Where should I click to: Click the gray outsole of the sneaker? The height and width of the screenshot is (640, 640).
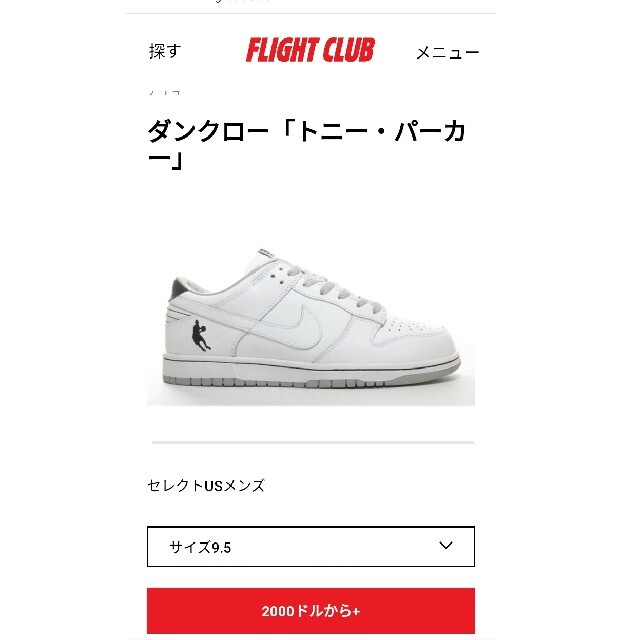point(312,380)
